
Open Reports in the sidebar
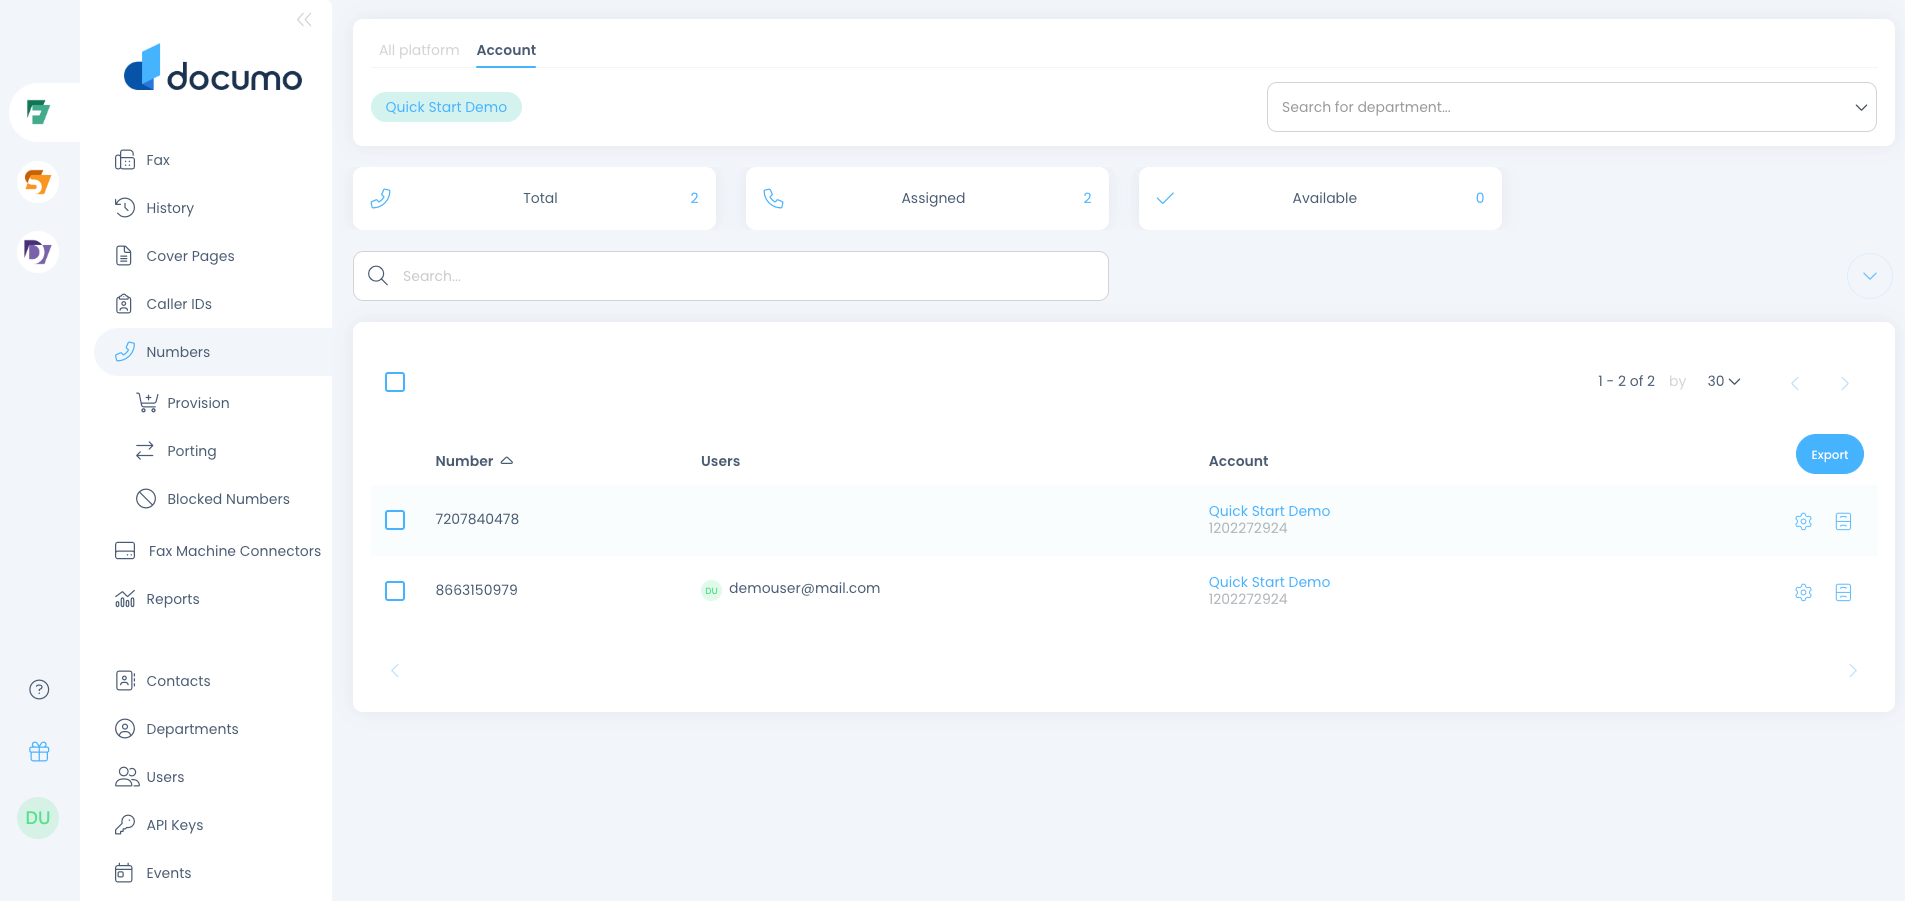click(172, 599)
